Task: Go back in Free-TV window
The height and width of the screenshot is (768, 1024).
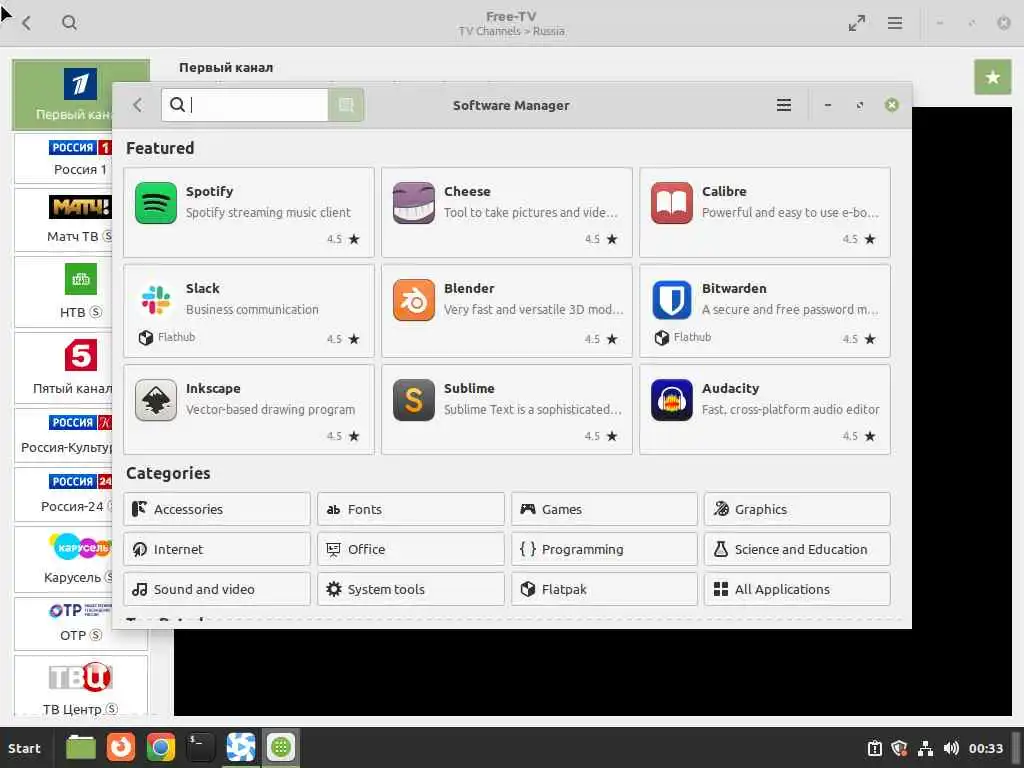Action: coord(27,23)
